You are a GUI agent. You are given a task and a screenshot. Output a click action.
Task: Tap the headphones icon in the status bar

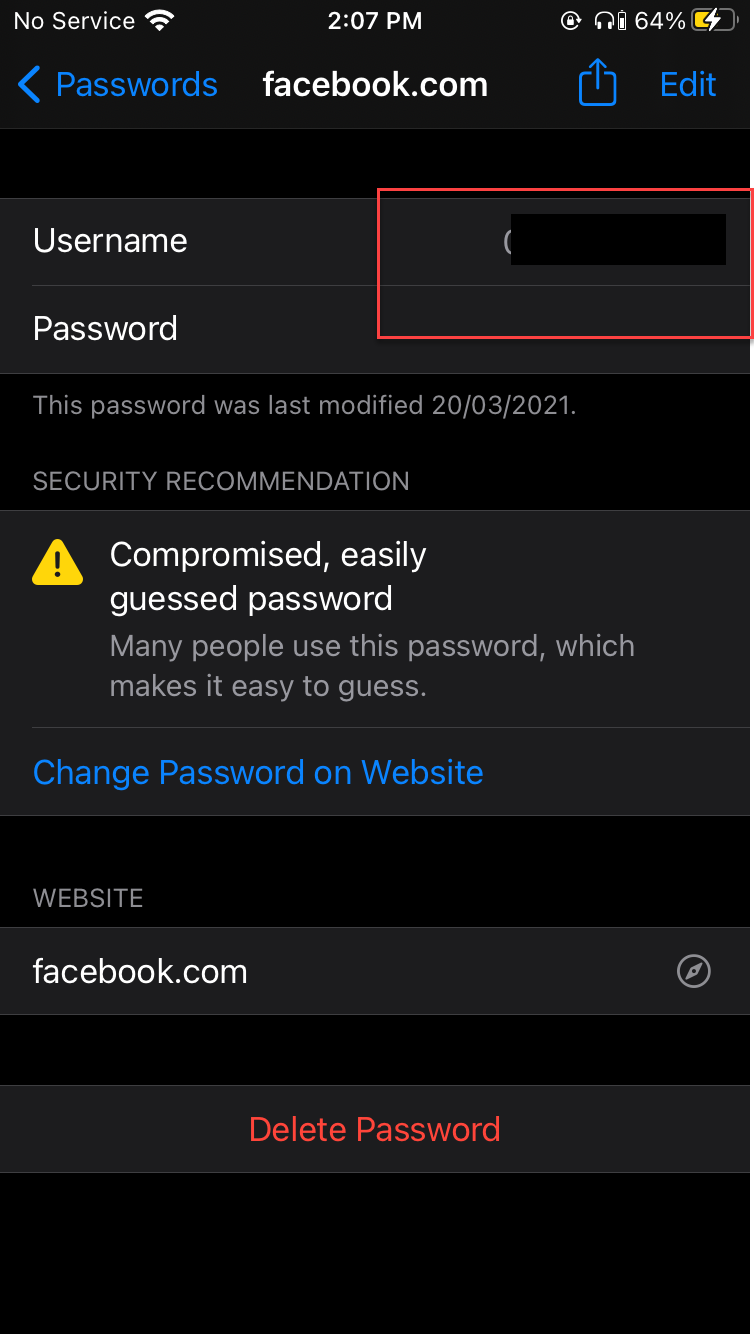(604, 20)
